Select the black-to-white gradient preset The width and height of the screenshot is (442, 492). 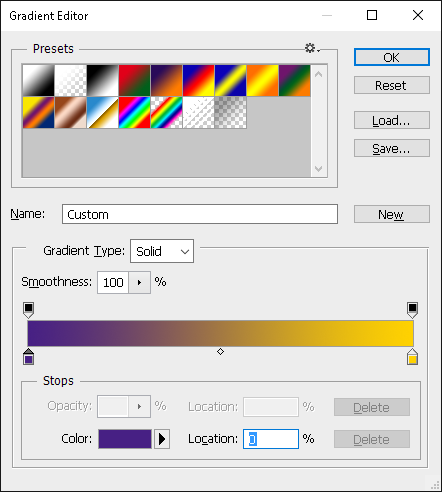coord(102,80)
